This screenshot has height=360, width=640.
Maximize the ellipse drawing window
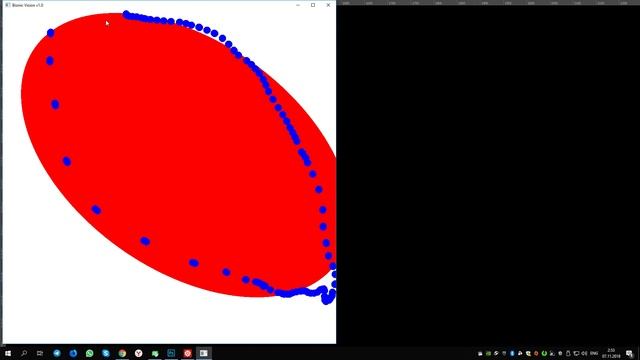pyautogui.click(x=313, y=5)
